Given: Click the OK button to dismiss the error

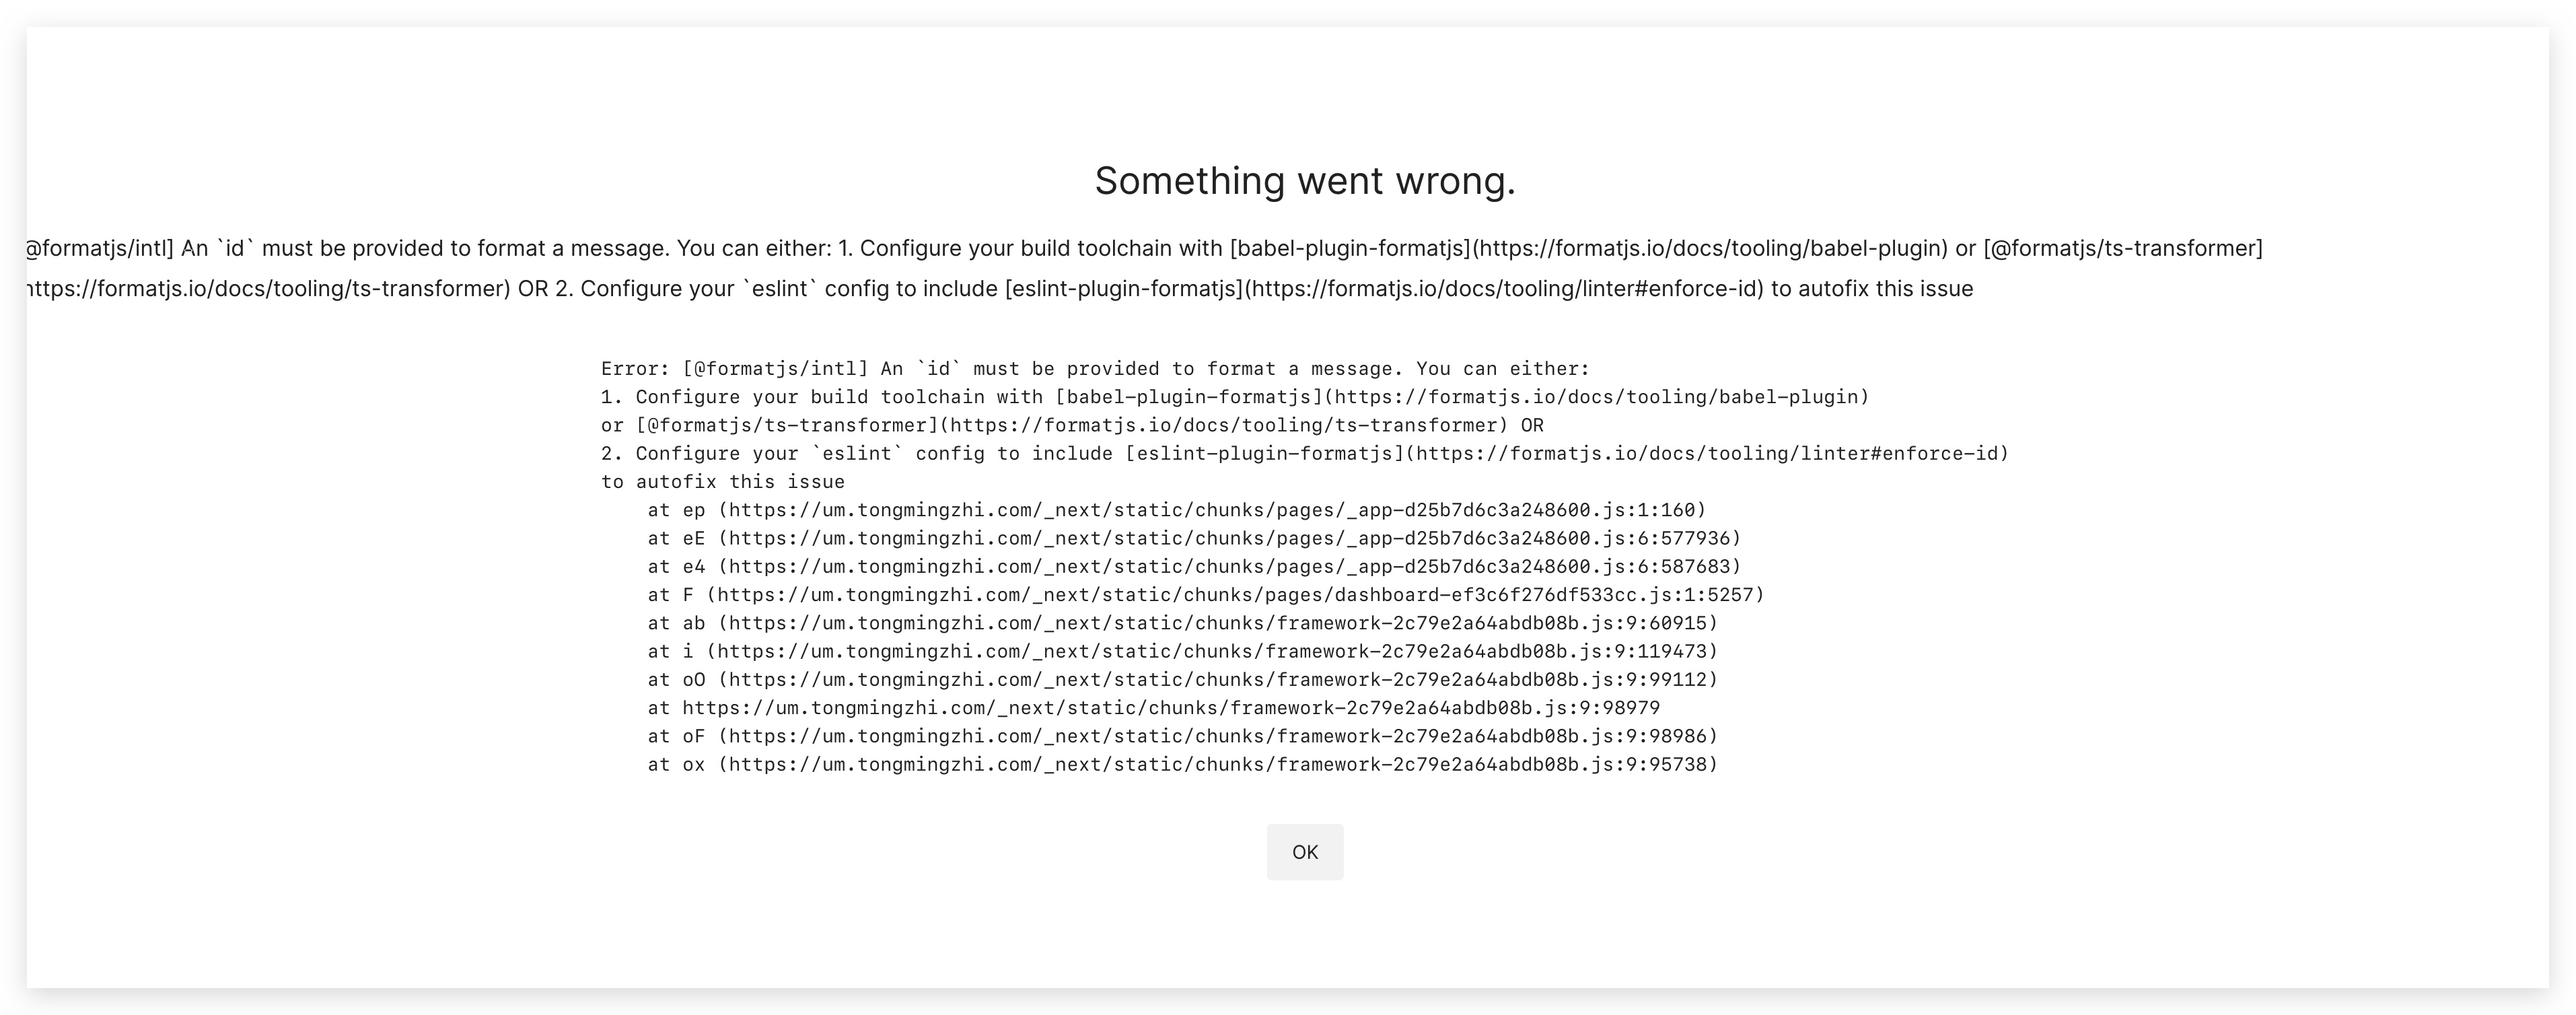Looking at the screenshot, I should (1305, 852).
